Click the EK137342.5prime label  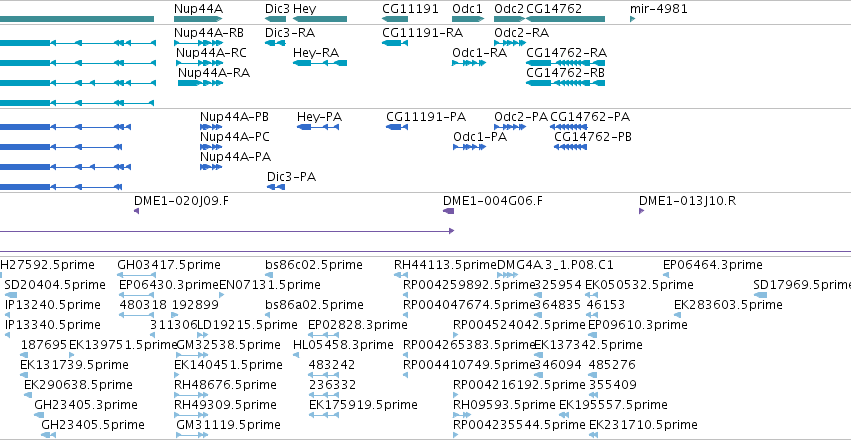click(588, 345)
